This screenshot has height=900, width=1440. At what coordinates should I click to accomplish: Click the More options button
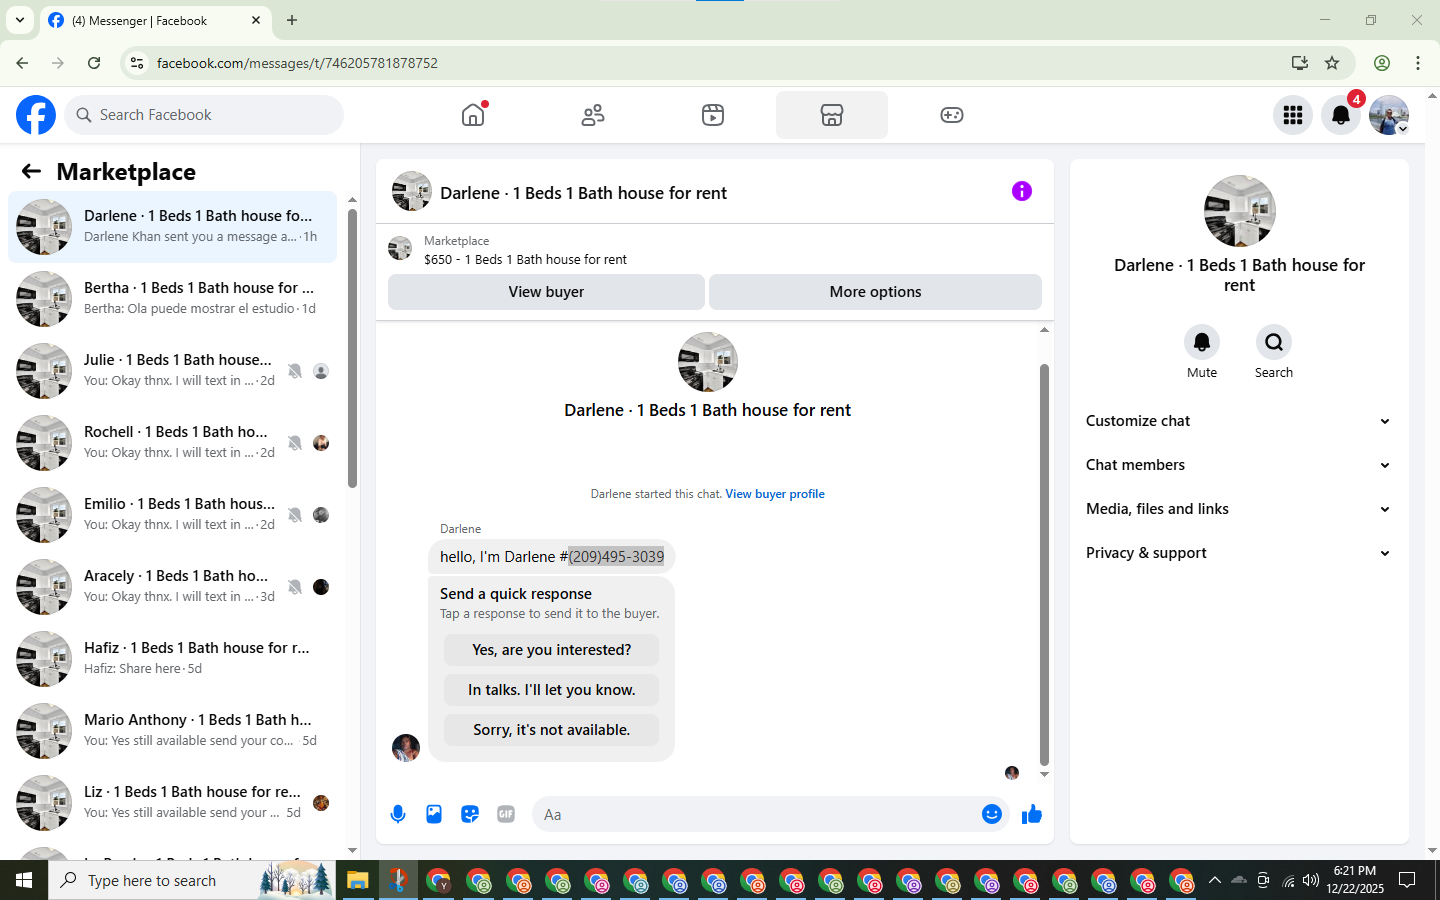[875, 292]
